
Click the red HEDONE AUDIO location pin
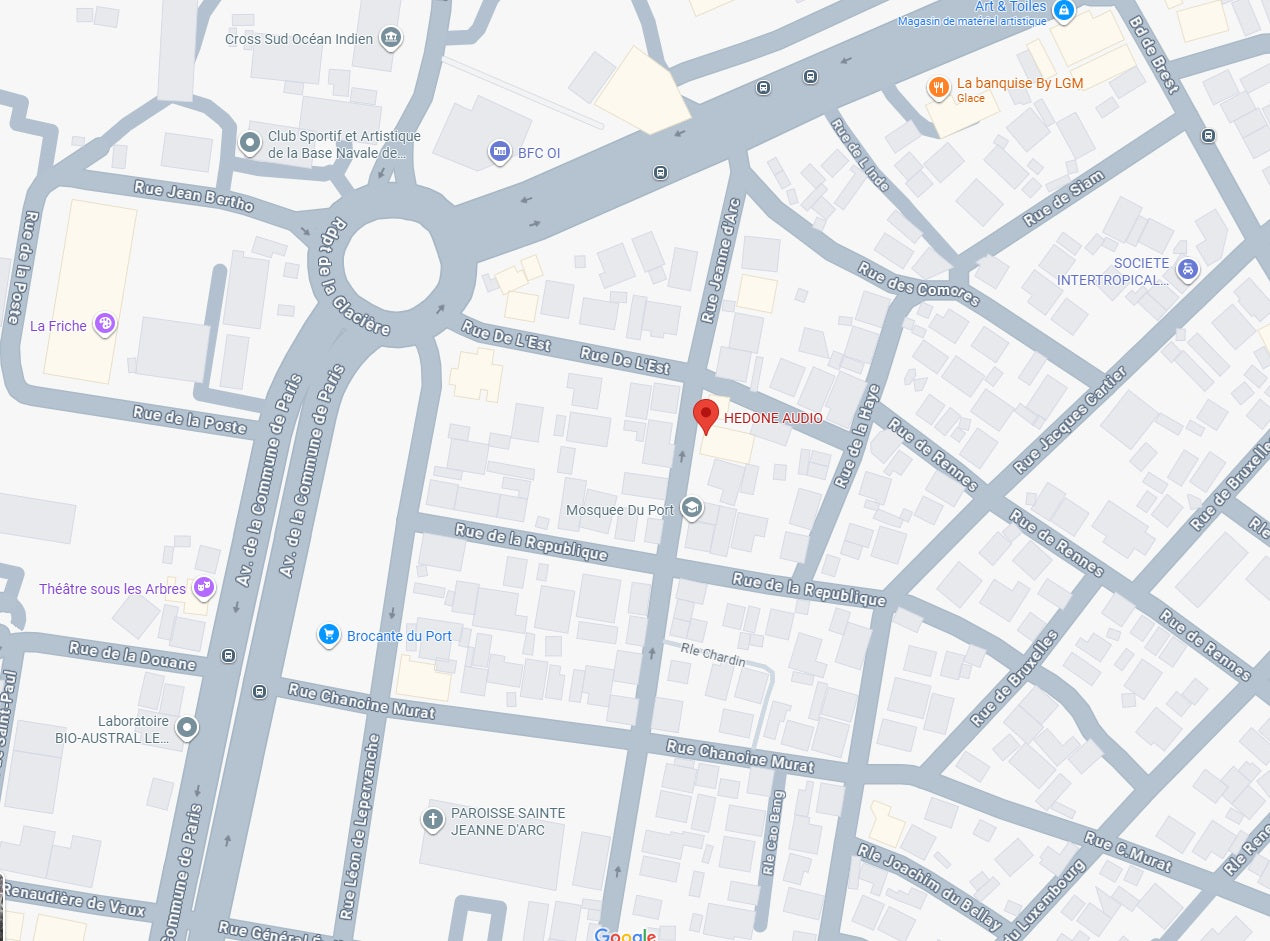point(706,416)
